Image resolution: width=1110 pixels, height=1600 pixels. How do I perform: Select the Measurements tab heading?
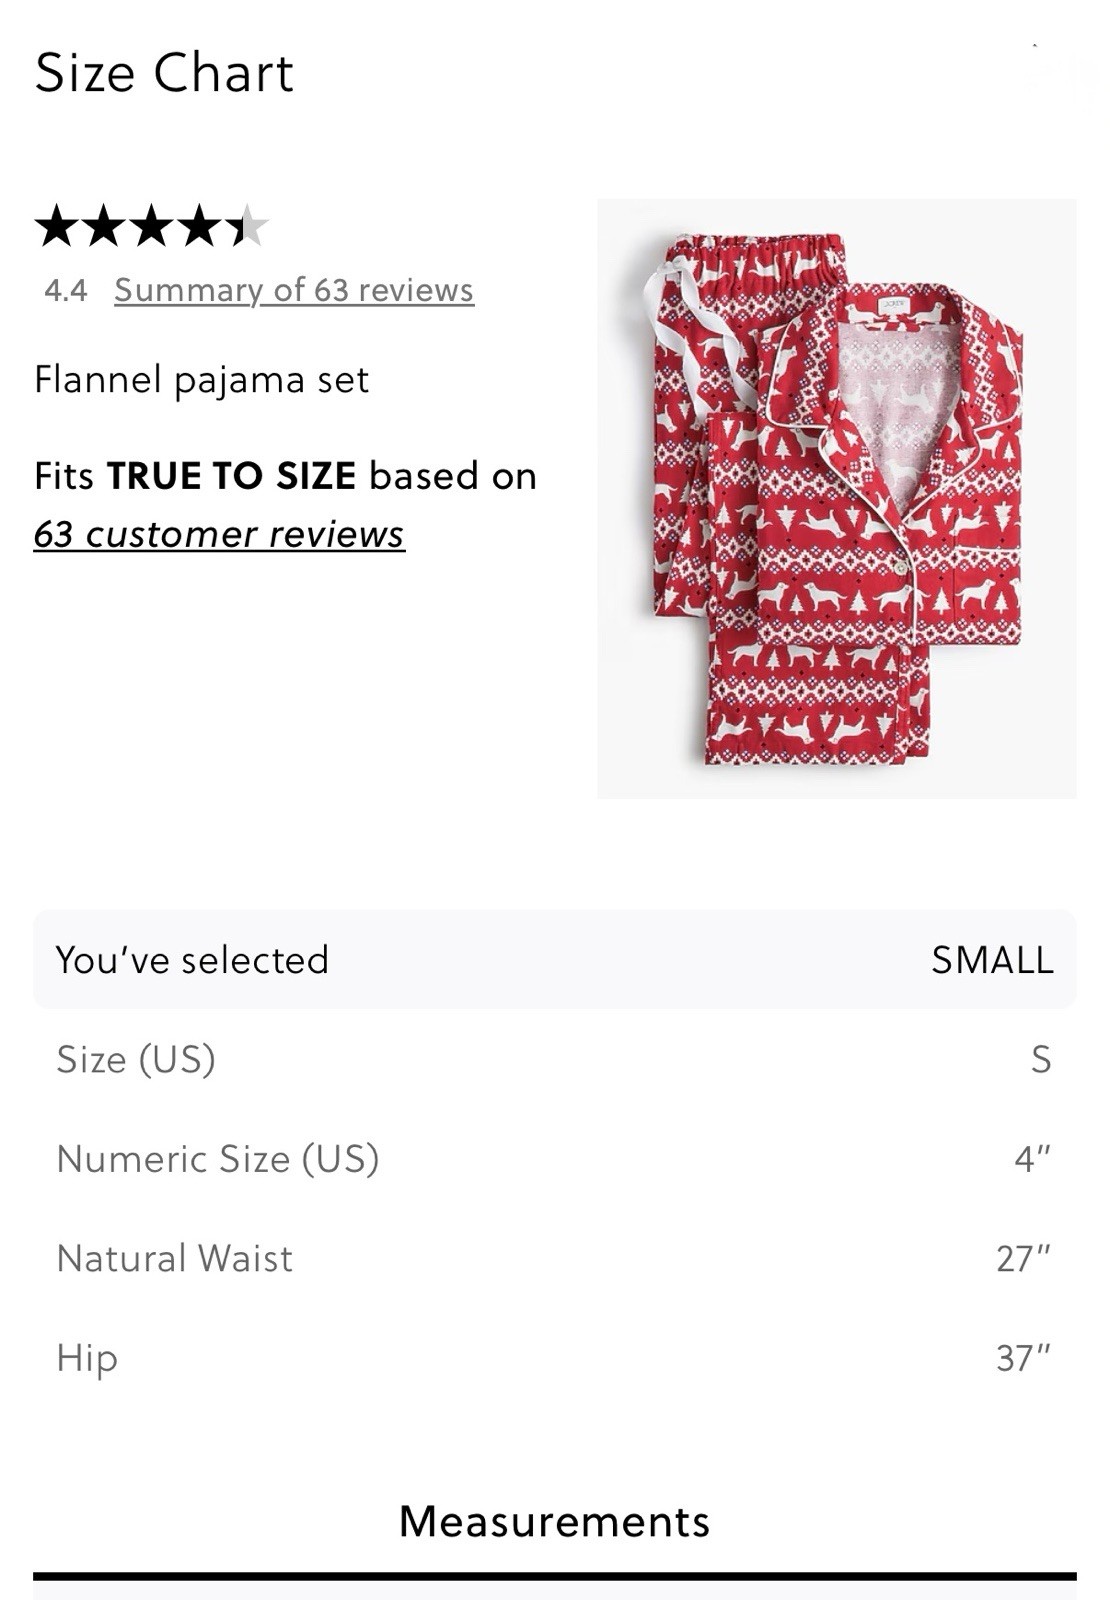click(555, 1521)
